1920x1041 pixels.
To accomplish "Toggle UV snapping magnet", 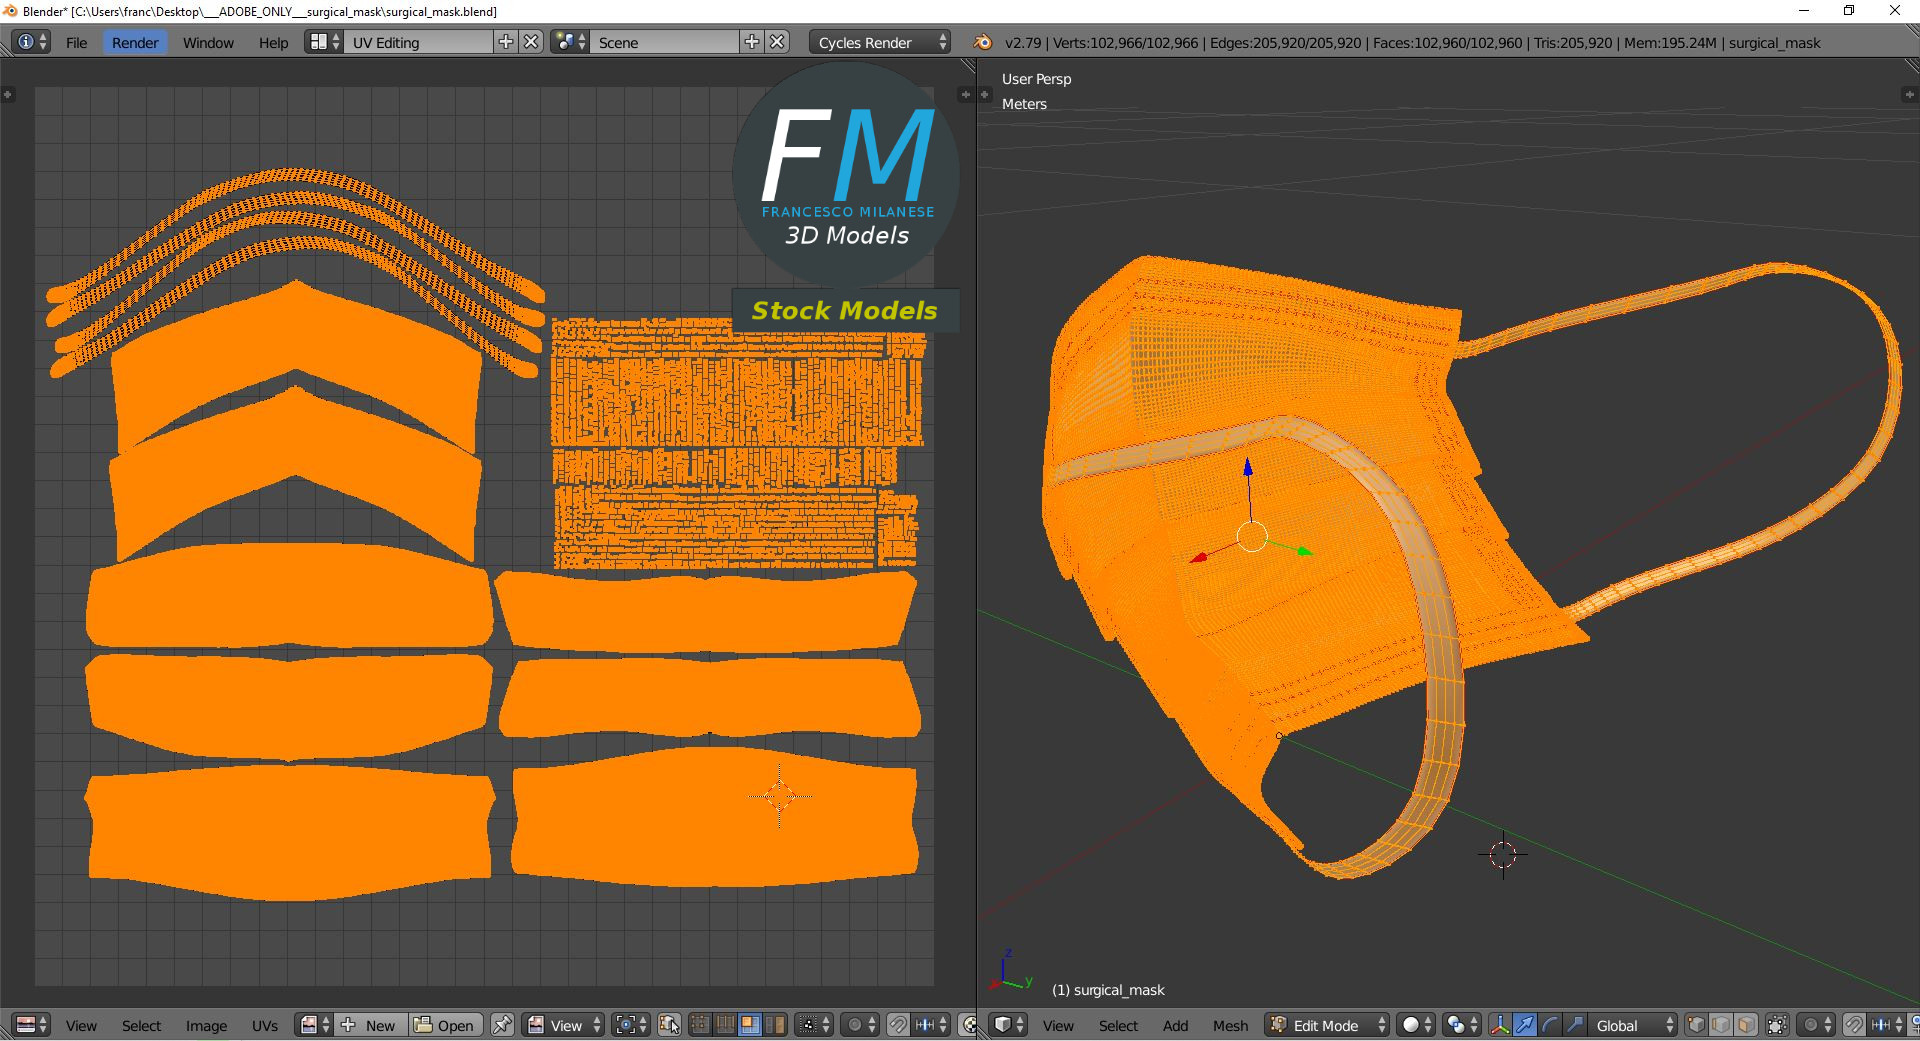I will [x=898, y=1025].
